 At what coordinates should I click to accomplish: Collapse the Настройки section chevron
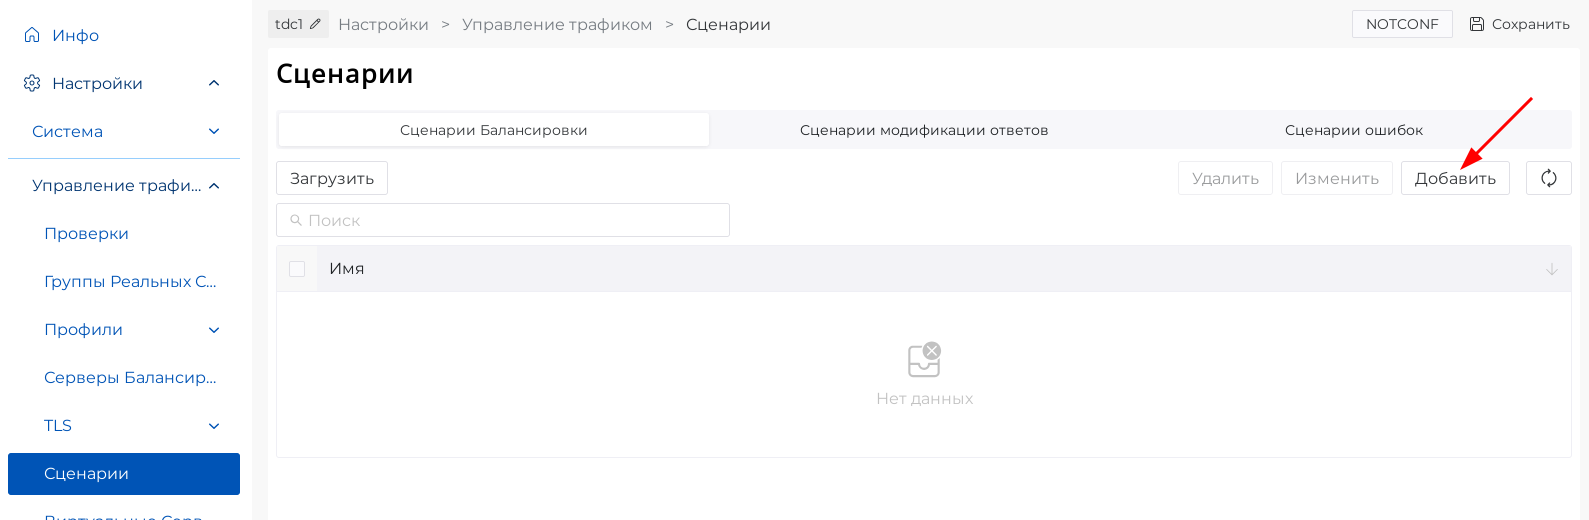214,83
